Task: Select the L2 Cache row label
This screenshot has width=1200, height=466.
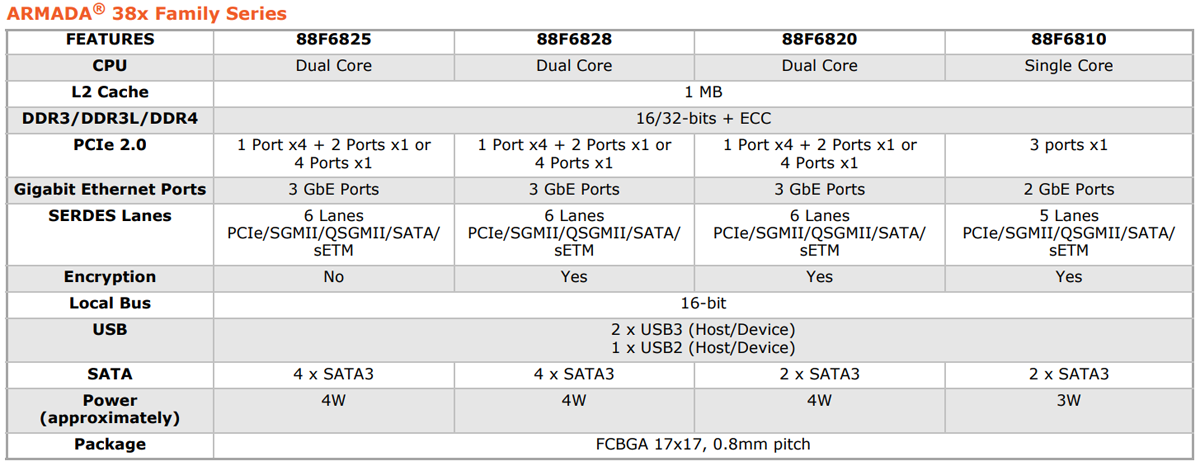Action: point(110,92)
